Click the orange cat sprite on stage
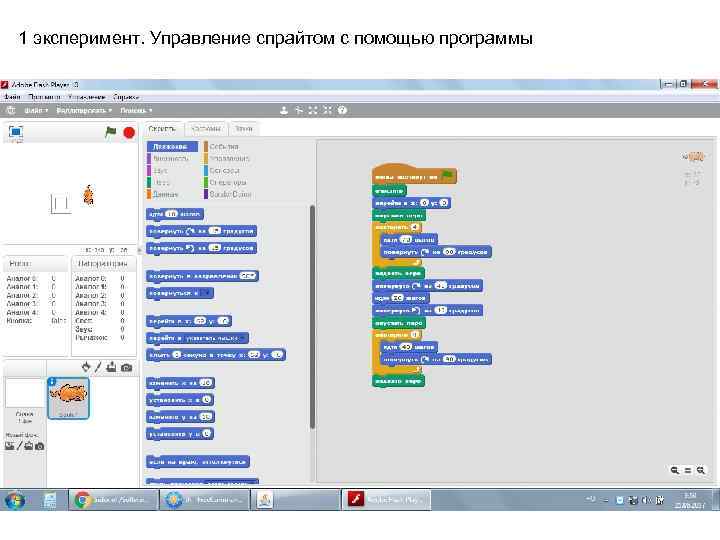 click(89, 195)
